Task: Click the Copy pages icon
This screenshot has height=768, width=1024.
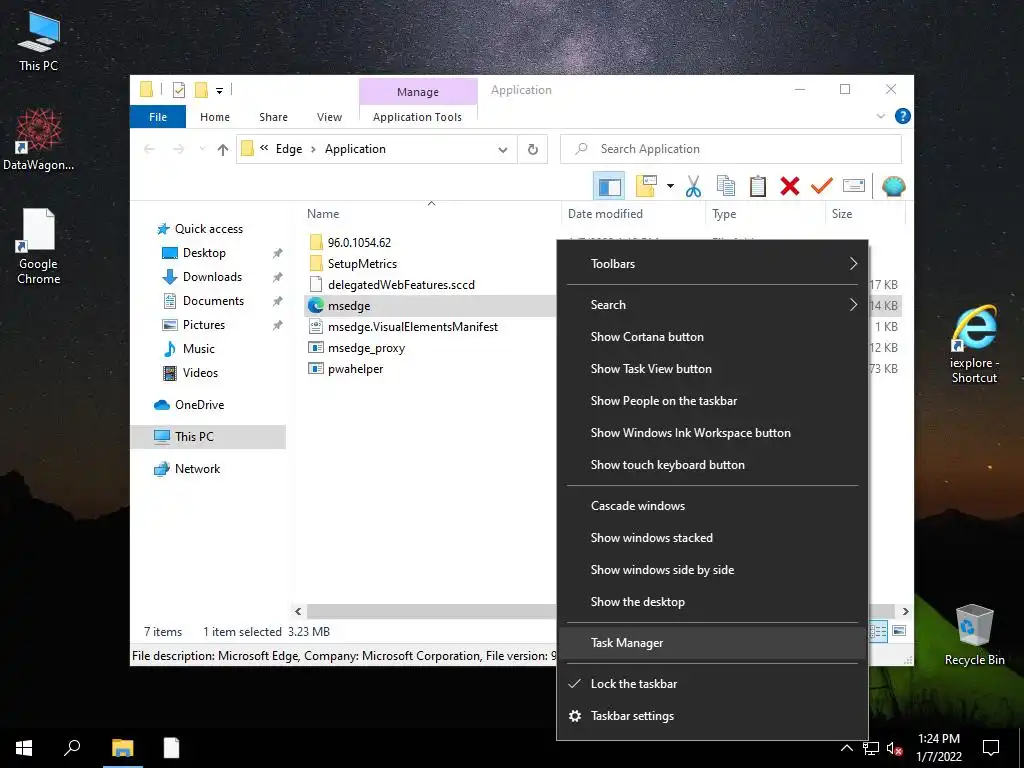Action: [x=726, y=186]
